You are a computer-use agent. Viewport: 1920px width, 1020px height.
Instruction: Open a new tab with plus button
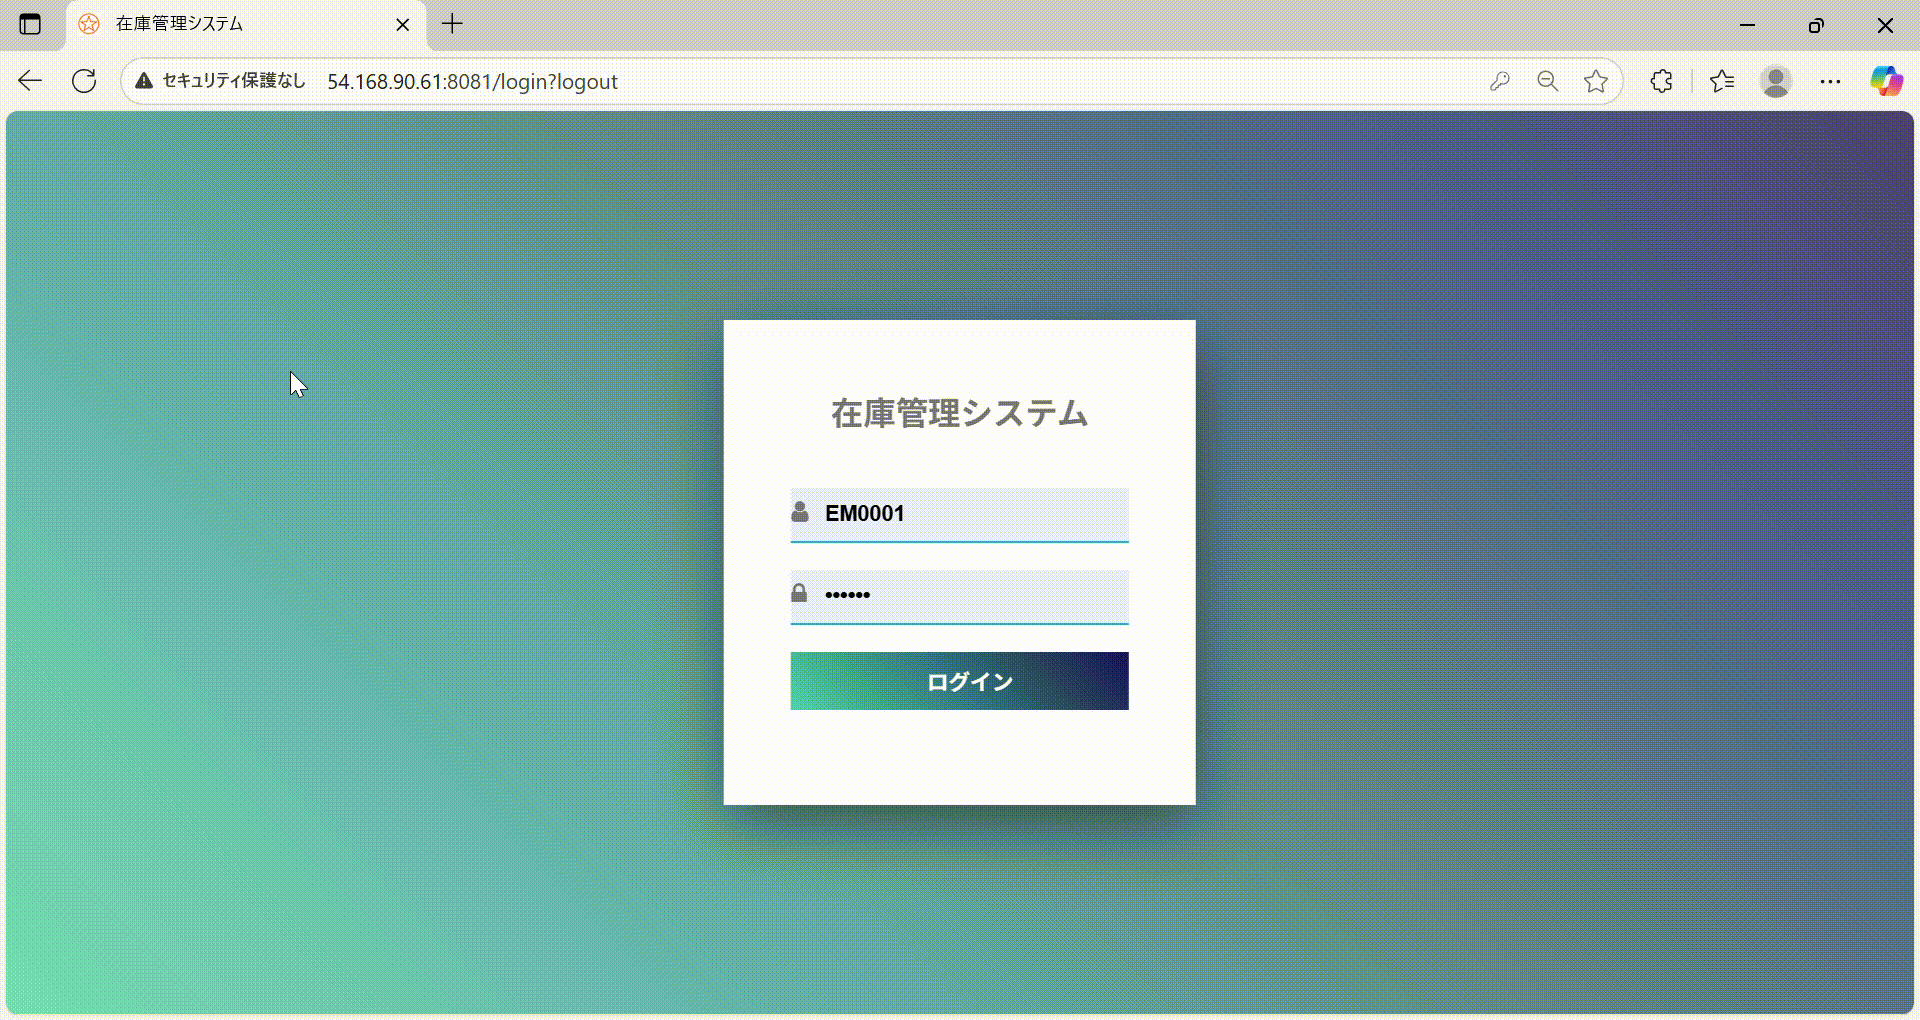452,24
